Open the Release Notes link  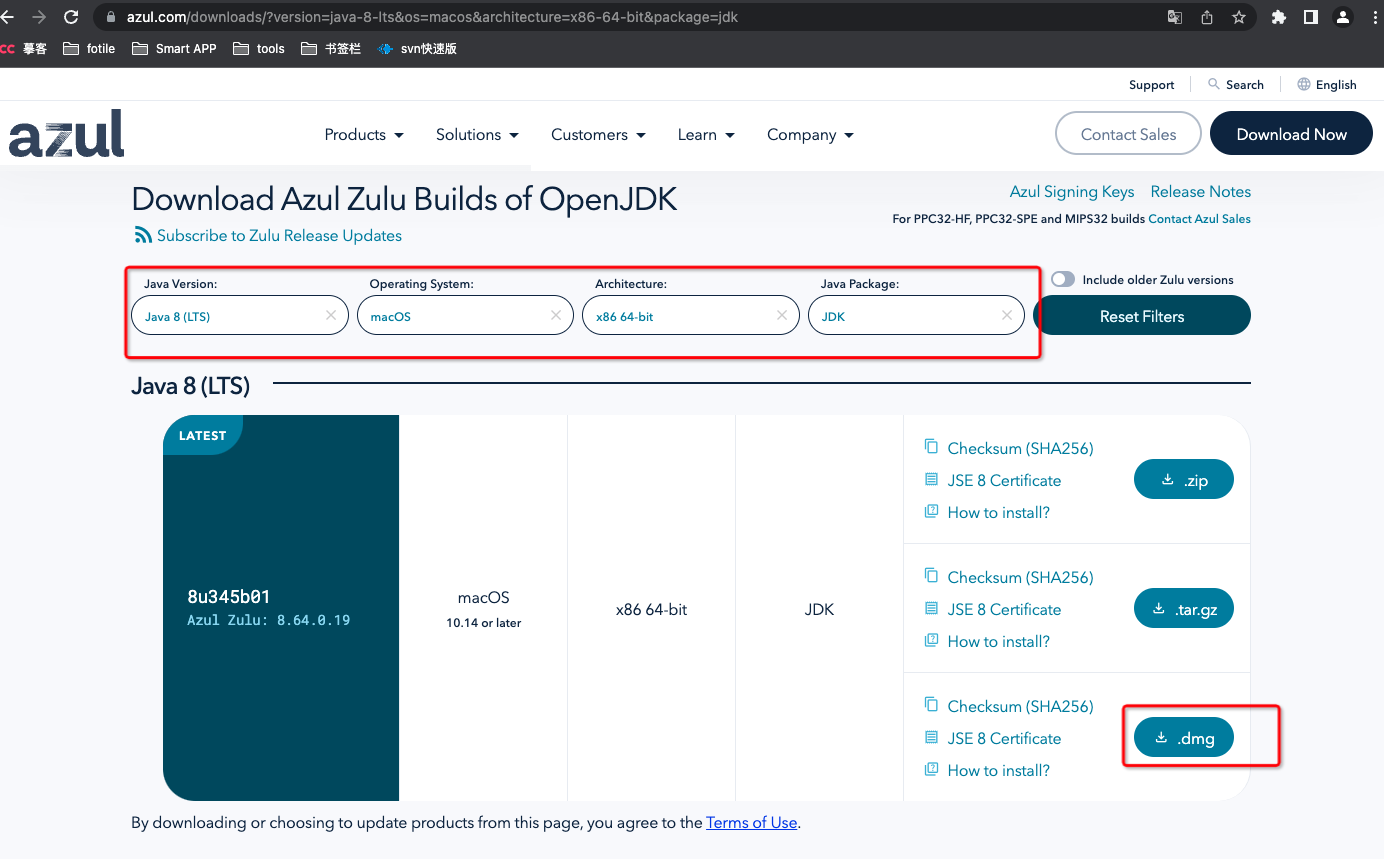coord(1200,191)
